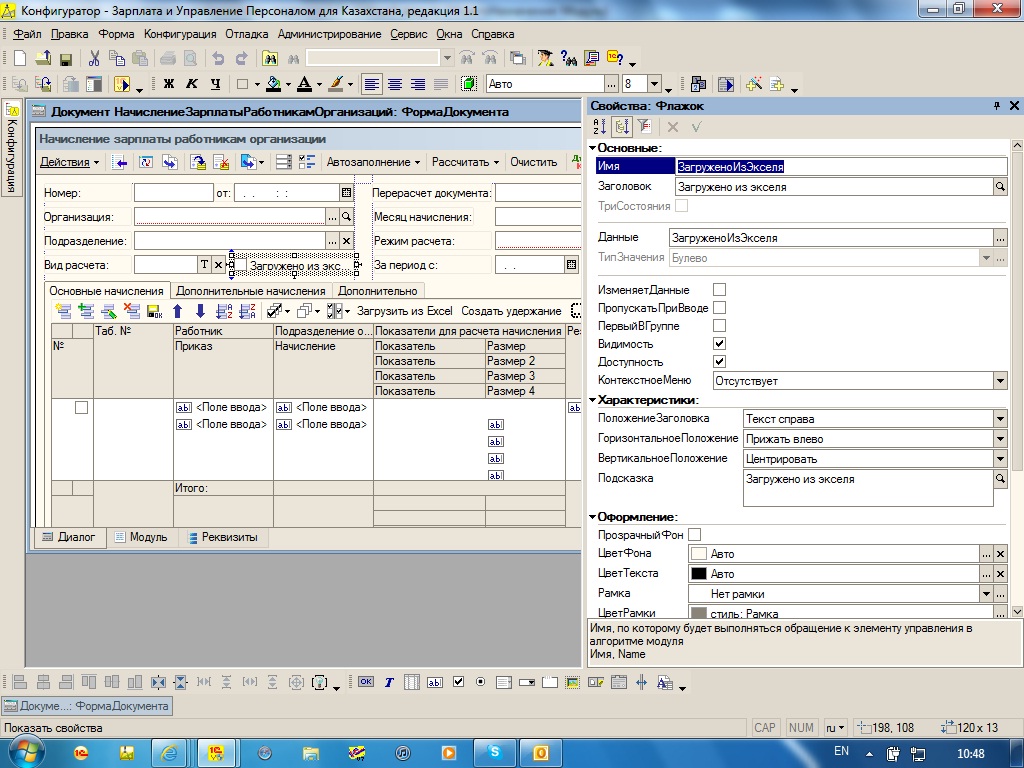The width and height of the screenshot is (1024, 768).
Task: Click ЦветТекста black color swatch
Action: 699,573
